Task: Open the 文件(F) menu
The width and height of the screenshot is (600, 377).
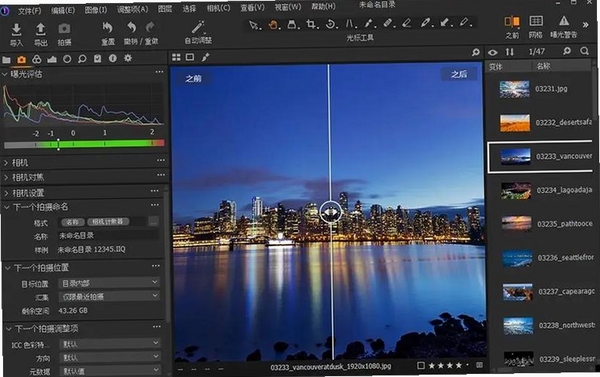Action: coord(29,11)
